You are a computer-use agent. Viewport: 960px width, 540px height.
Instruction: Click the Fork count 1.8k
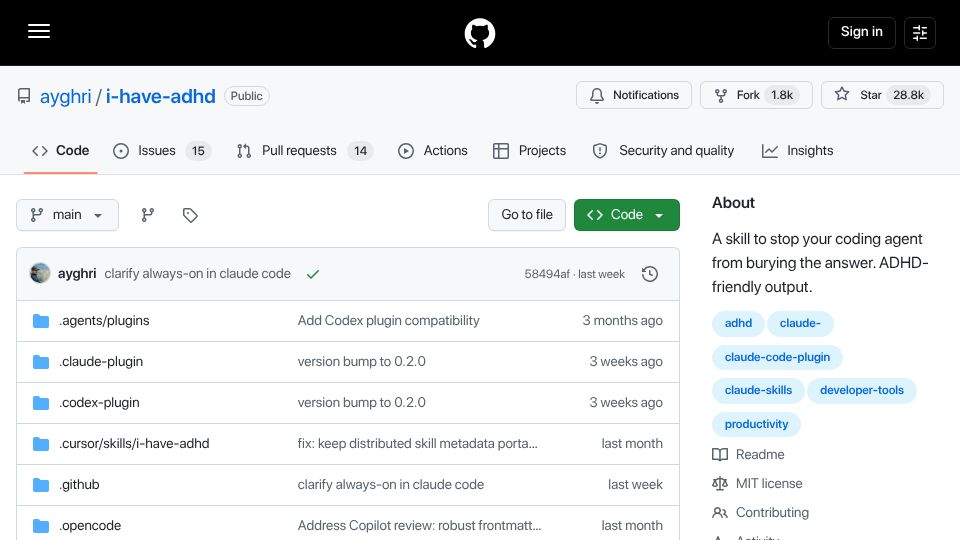point(782,96)
